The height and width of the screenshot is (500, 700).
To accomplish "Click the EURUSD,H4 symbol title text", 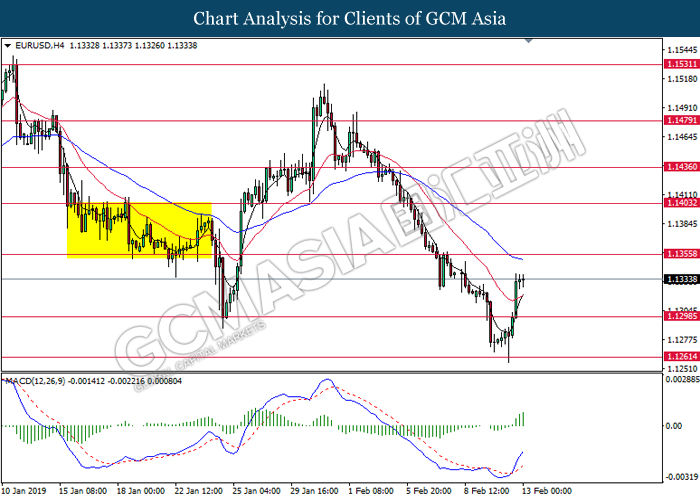I will click(x=40, y=46).
